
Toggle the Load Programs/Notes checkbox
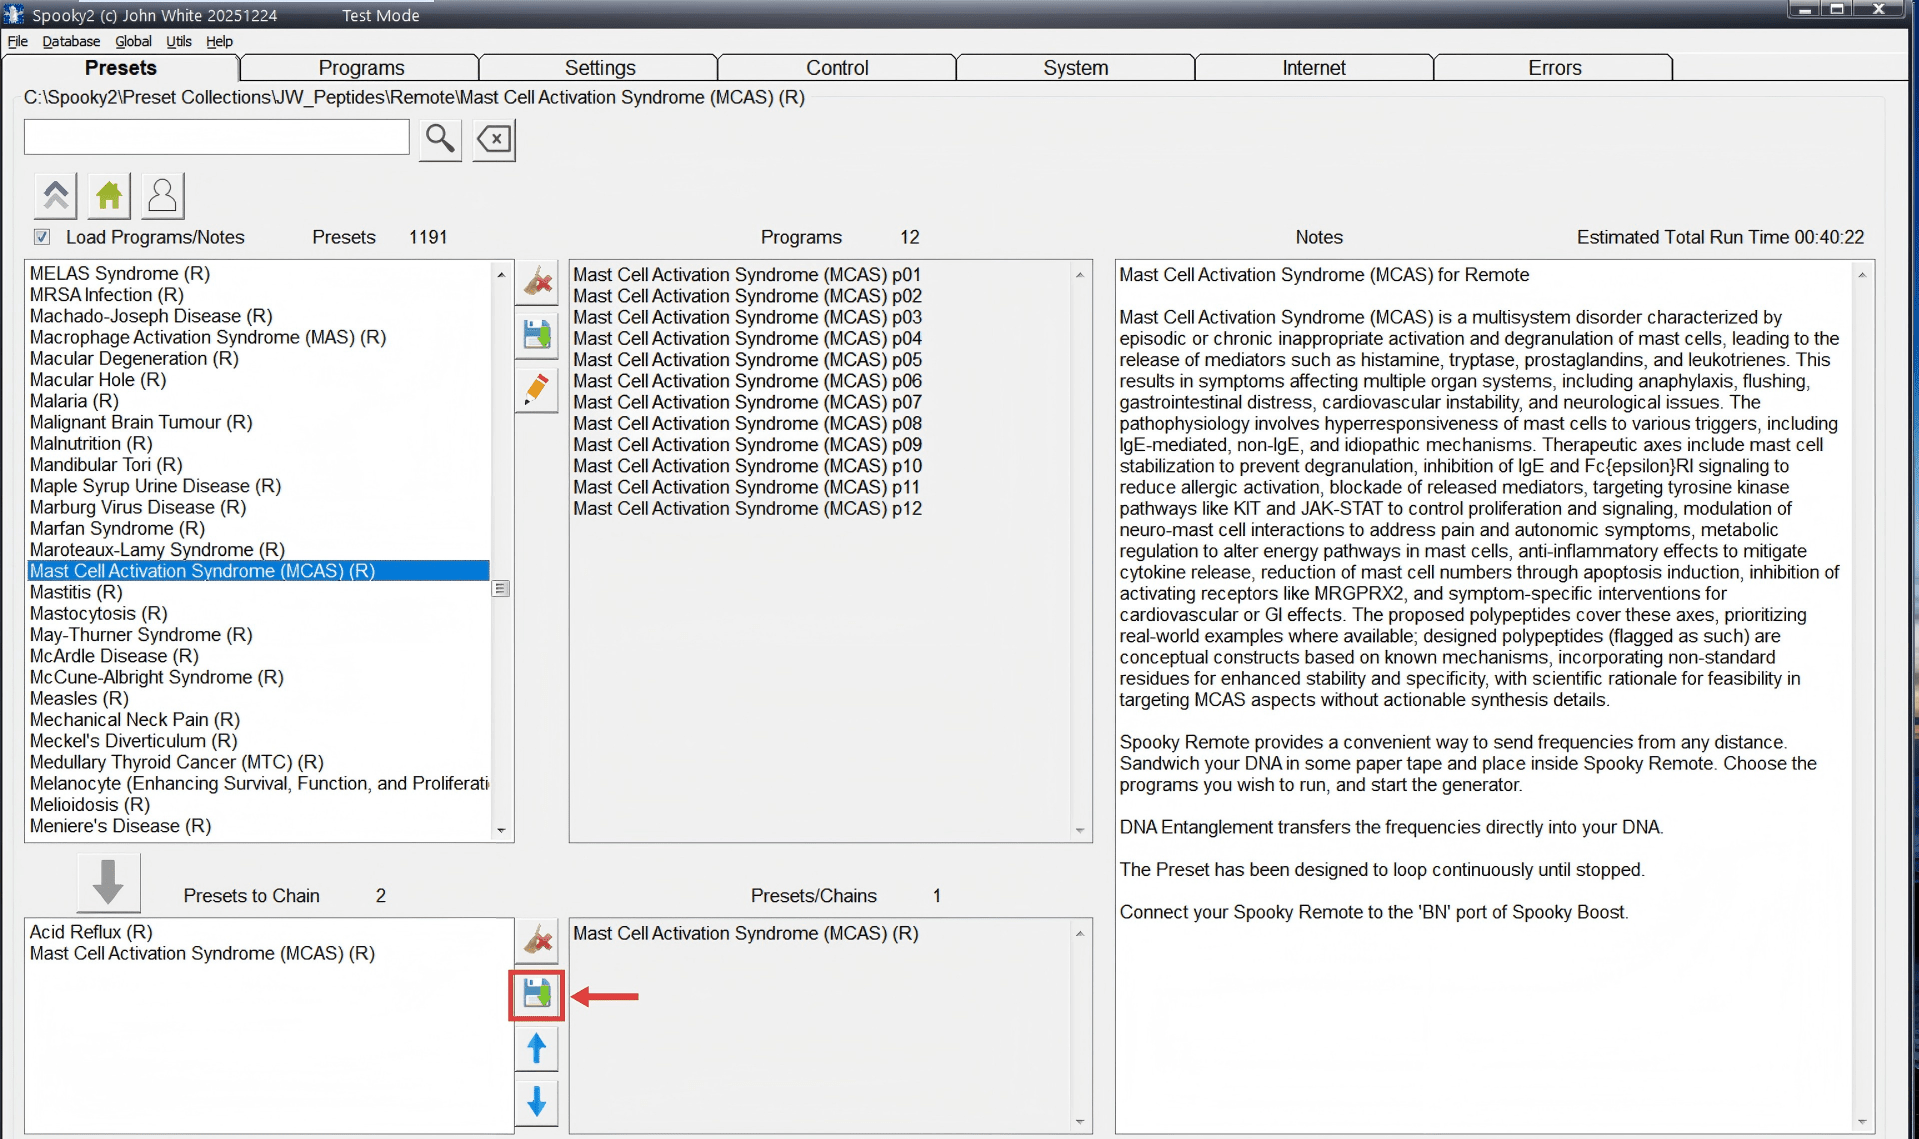(42, 237)
